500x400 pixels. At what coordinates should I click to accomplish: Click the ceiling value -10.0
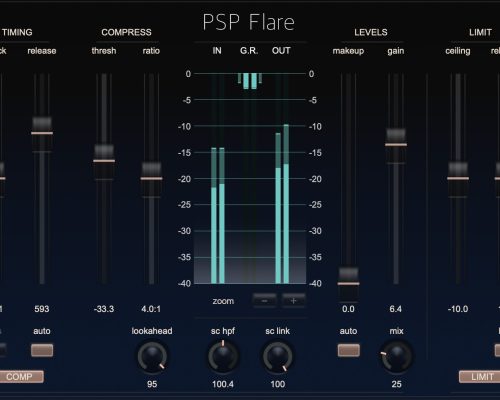coord(458,309)
